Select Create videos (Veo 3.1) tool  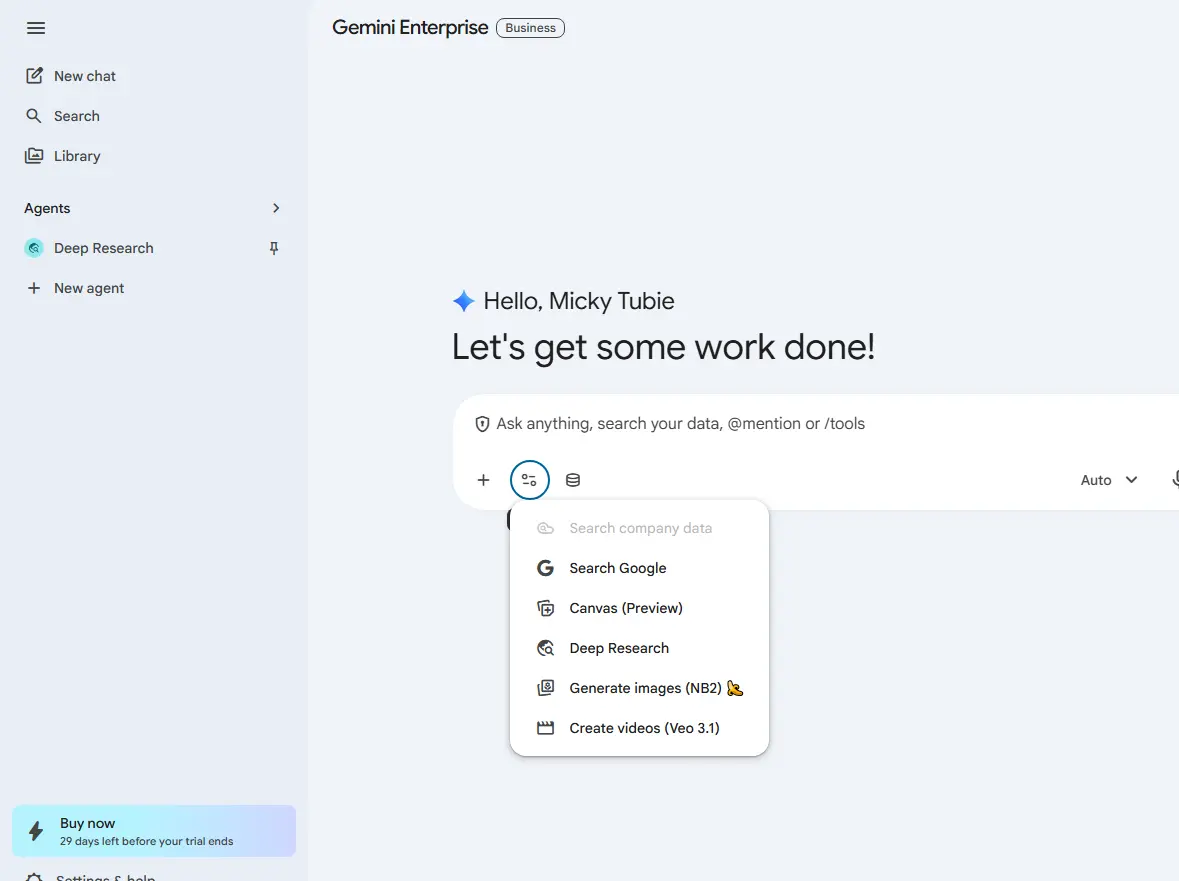coord(639,728)
